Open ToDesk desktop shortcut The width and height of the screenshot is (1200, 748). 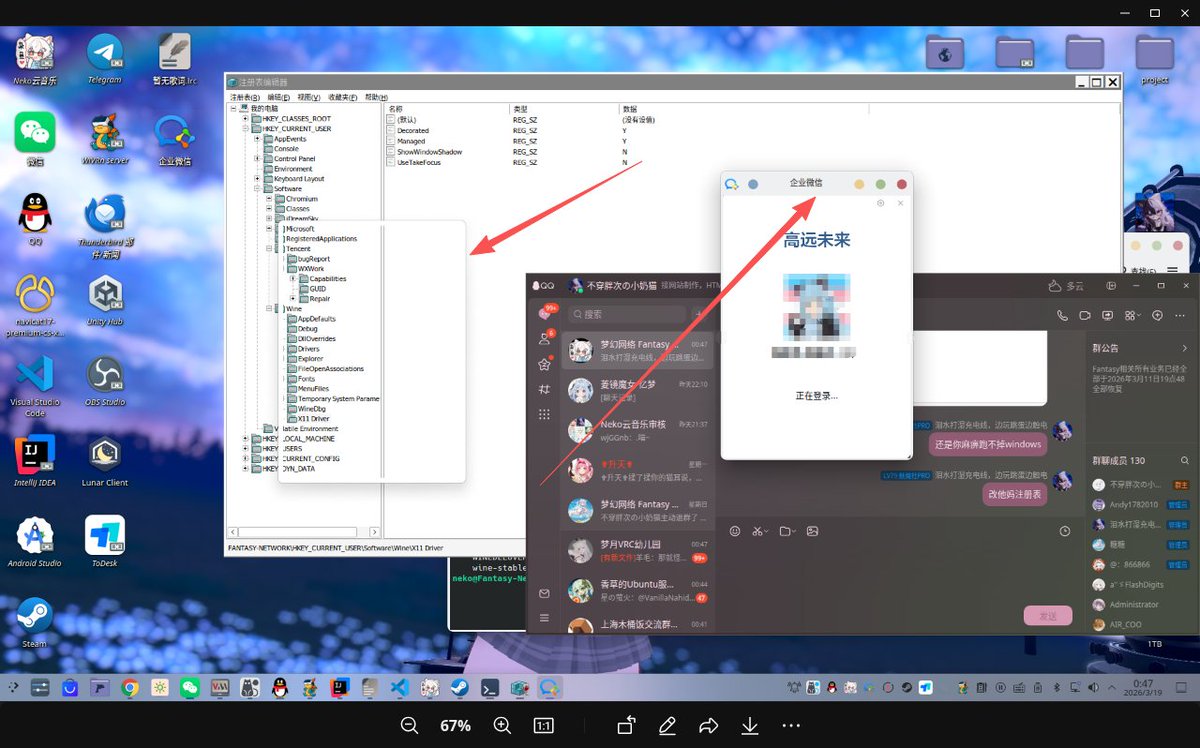coord(105,541)
